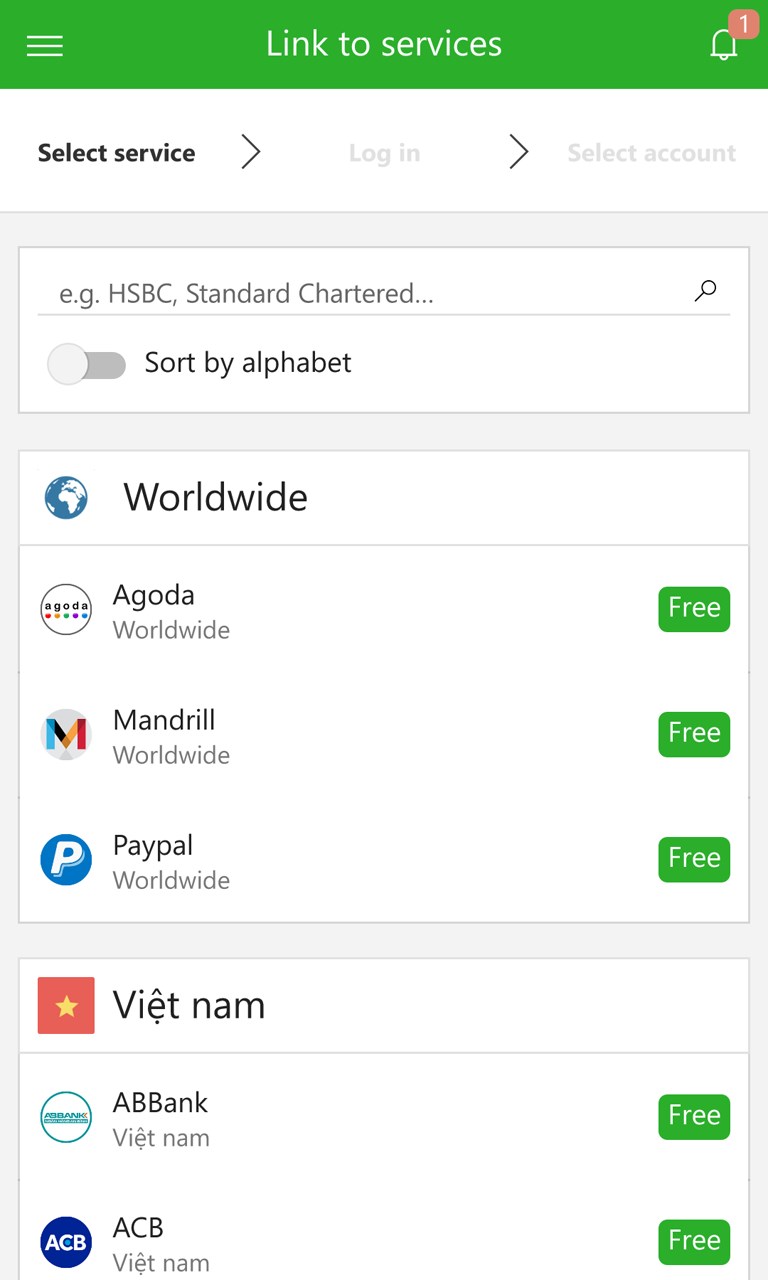The width and height of the screenshot is (768, 1280).
Task: Click the Agoda logo icon
Action: [x=66, y=609]
